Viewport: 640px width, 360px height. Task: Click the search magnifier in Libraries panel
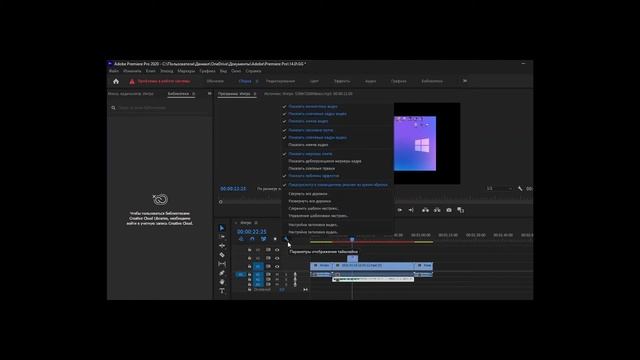click(113, 108)
